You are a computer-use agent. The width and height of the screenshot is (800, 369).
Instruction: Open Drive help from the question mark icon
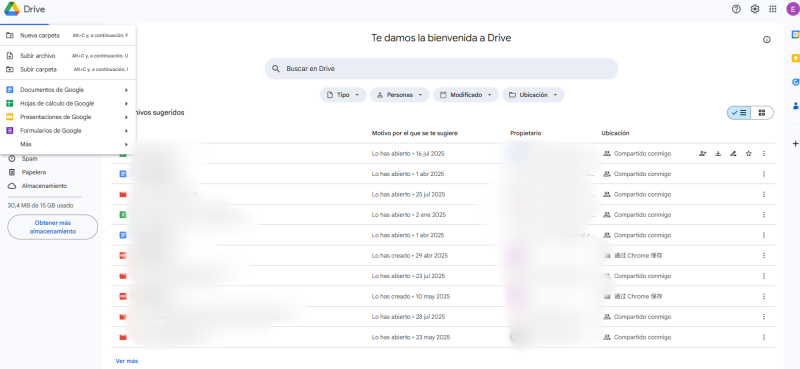point(736,9)
